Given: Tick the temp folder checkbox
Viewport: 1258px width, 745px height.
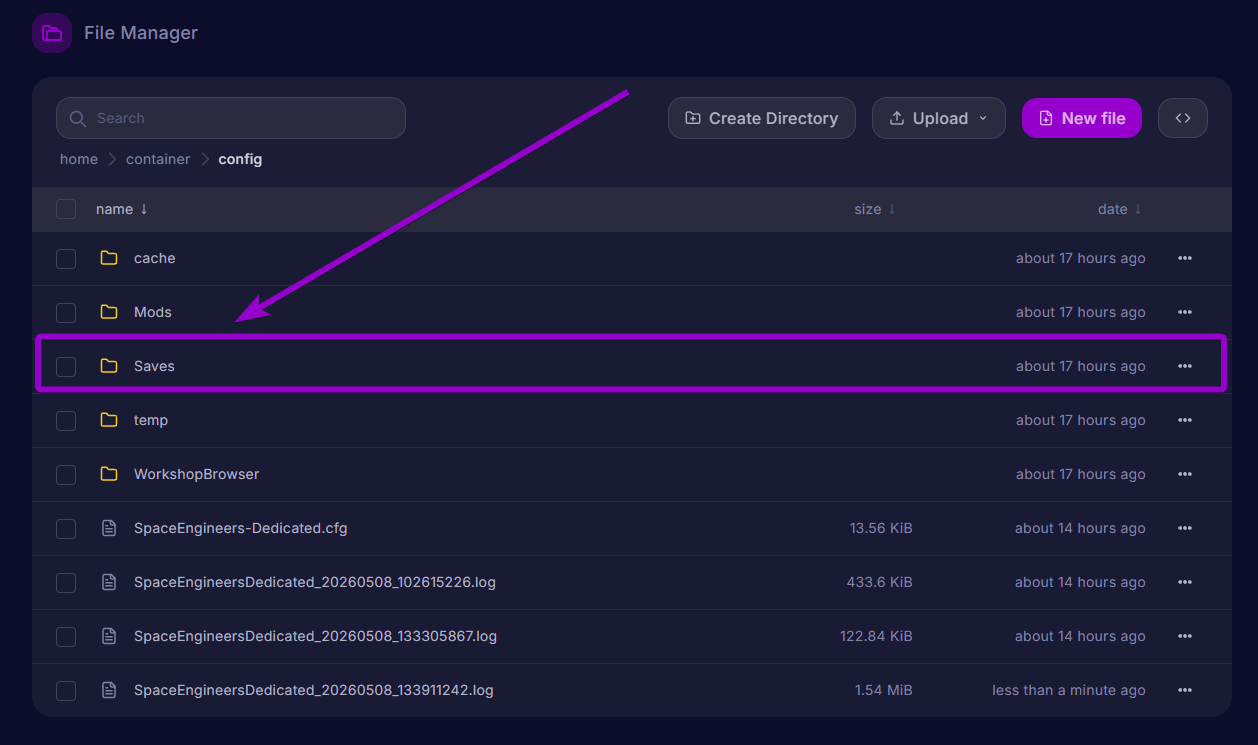Looking at the screenshot, I should [x=66, y=421].
